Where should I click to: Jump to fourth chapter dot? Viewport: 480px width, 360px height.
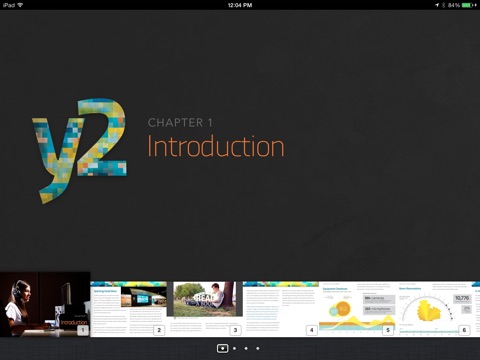(x=258, y=348)
